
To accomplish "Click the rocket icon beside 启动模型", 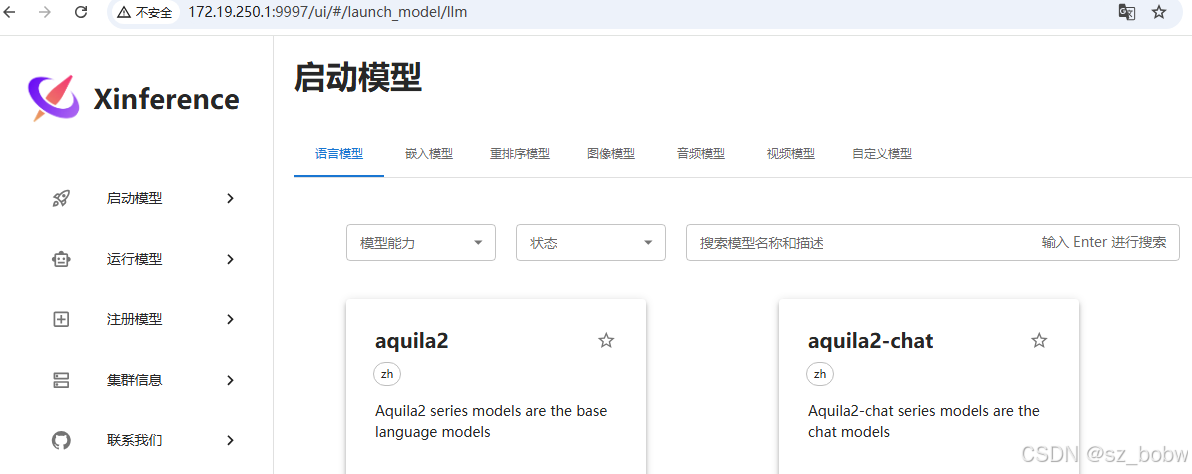I will [61, 199].
